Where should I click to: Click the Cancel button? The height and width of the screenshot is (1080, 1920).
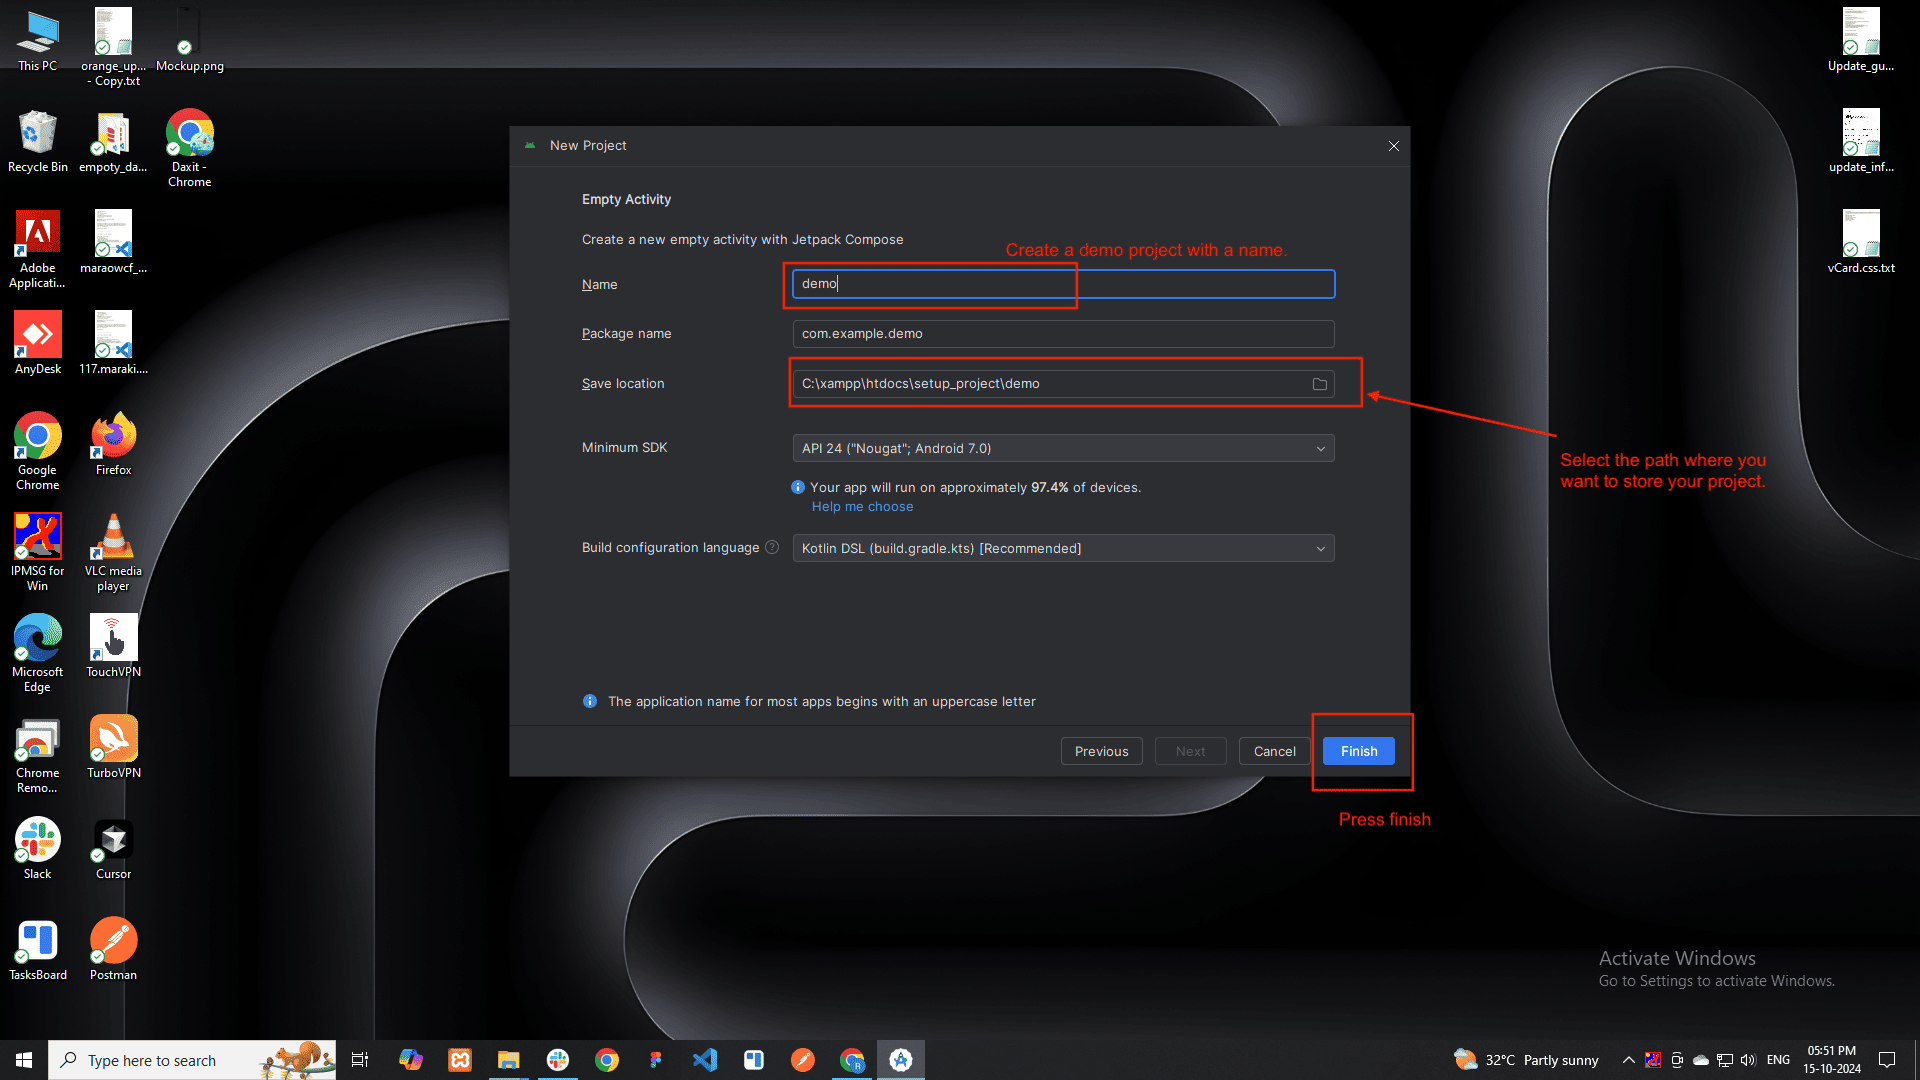click(x=1273, y=751)
